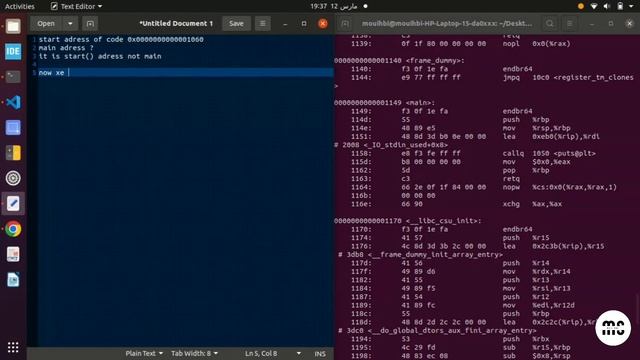Open the circular settings app in dock
Image resolution: width=640 pixels, height=360 pixels.
[13, 178]
